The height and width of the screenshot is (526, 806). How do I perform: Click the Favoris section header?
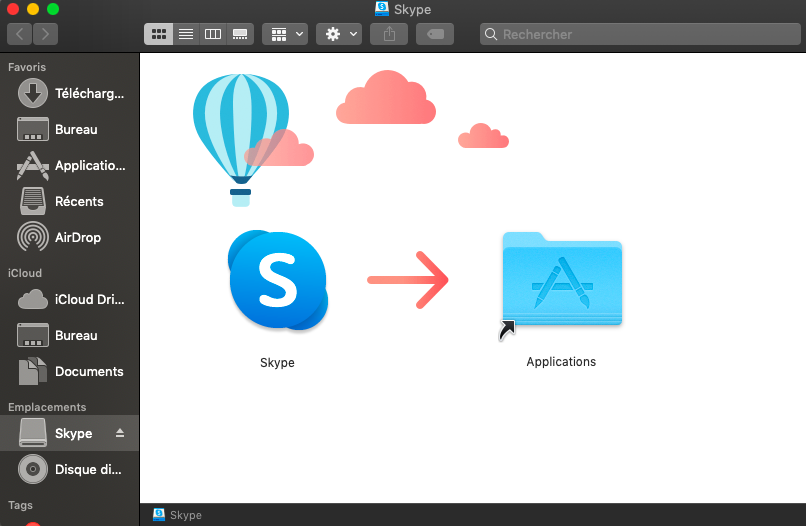[x=27, y=67]
